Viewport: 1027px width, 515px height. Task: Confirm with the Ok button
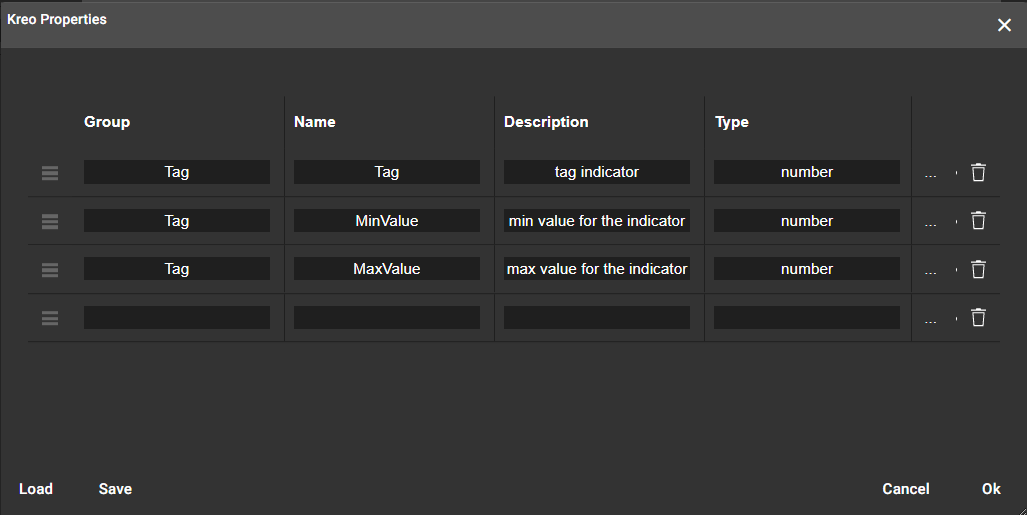pyautogui.click(x=990, y=489)
